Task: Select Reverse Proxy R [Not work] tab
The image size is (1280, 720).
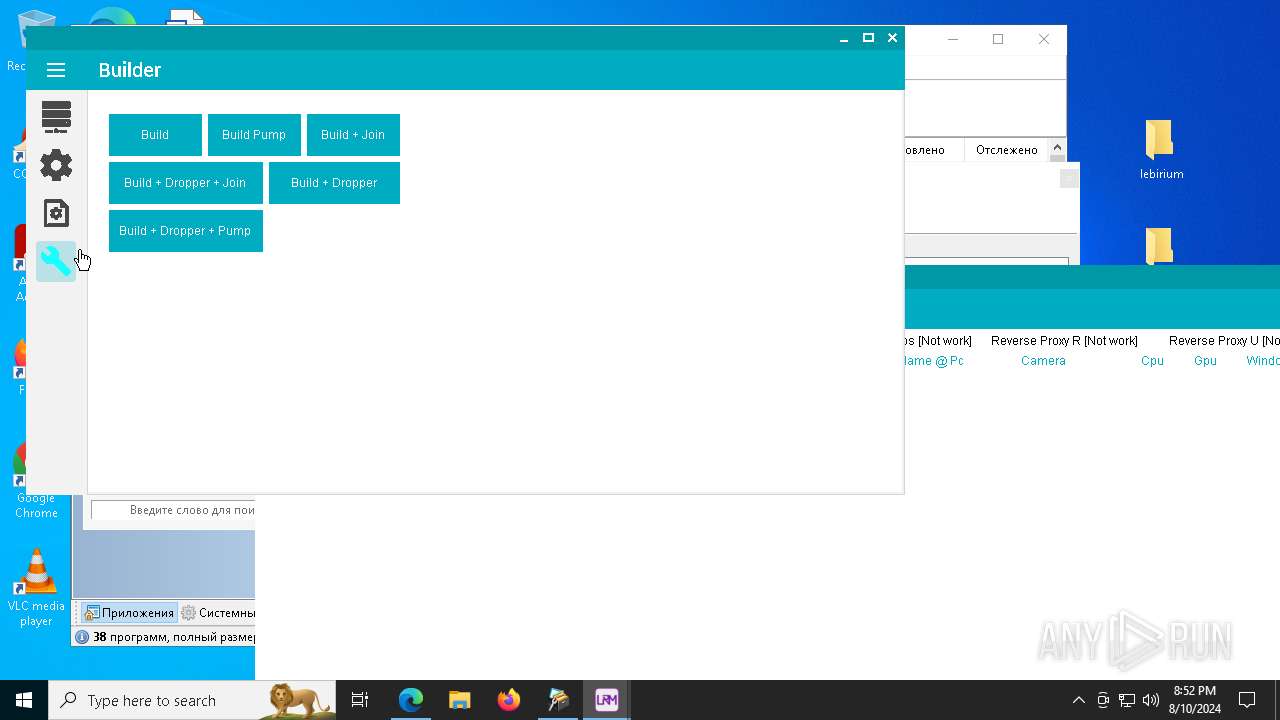Action: pos(1064,341)
